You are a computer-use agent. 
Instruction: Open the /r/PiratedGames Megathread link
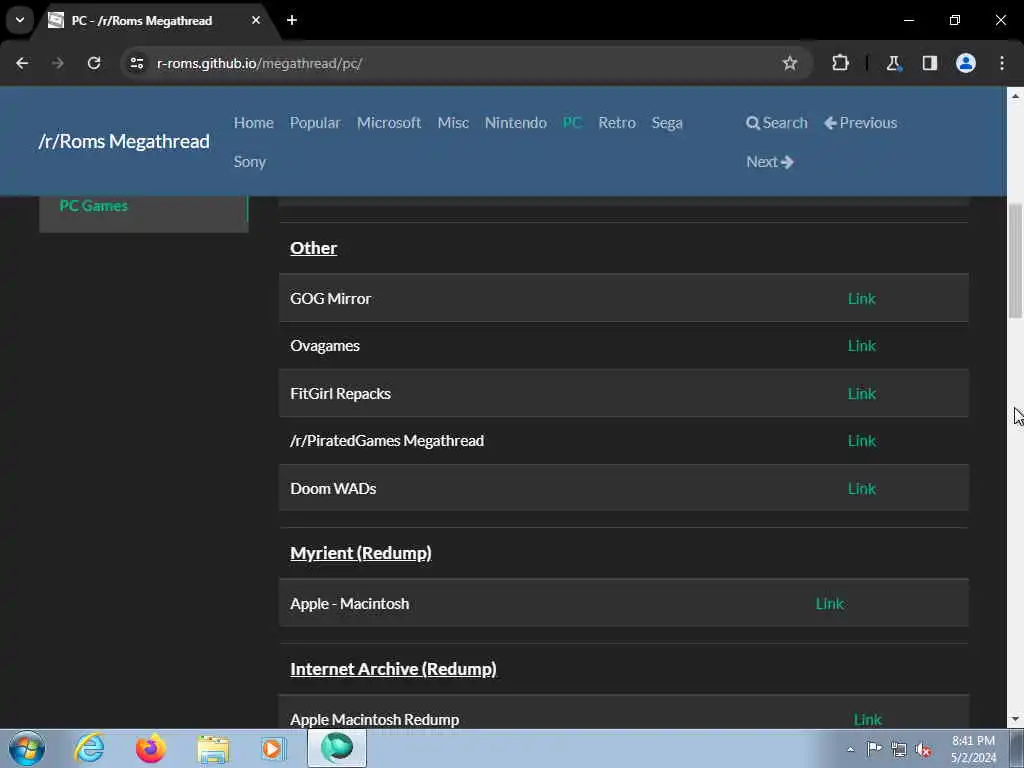(861, 441)
